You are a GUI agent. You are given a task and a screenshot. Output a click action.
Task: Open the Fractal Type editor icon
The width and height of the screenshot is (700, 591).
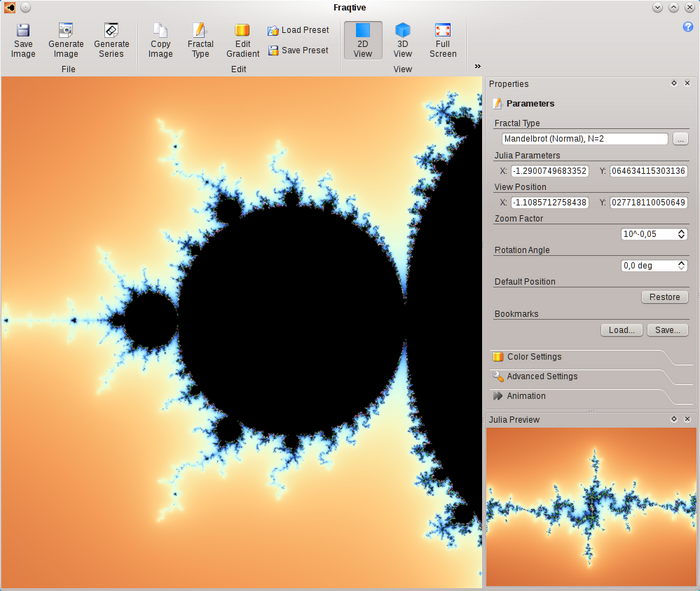point(200,40)
